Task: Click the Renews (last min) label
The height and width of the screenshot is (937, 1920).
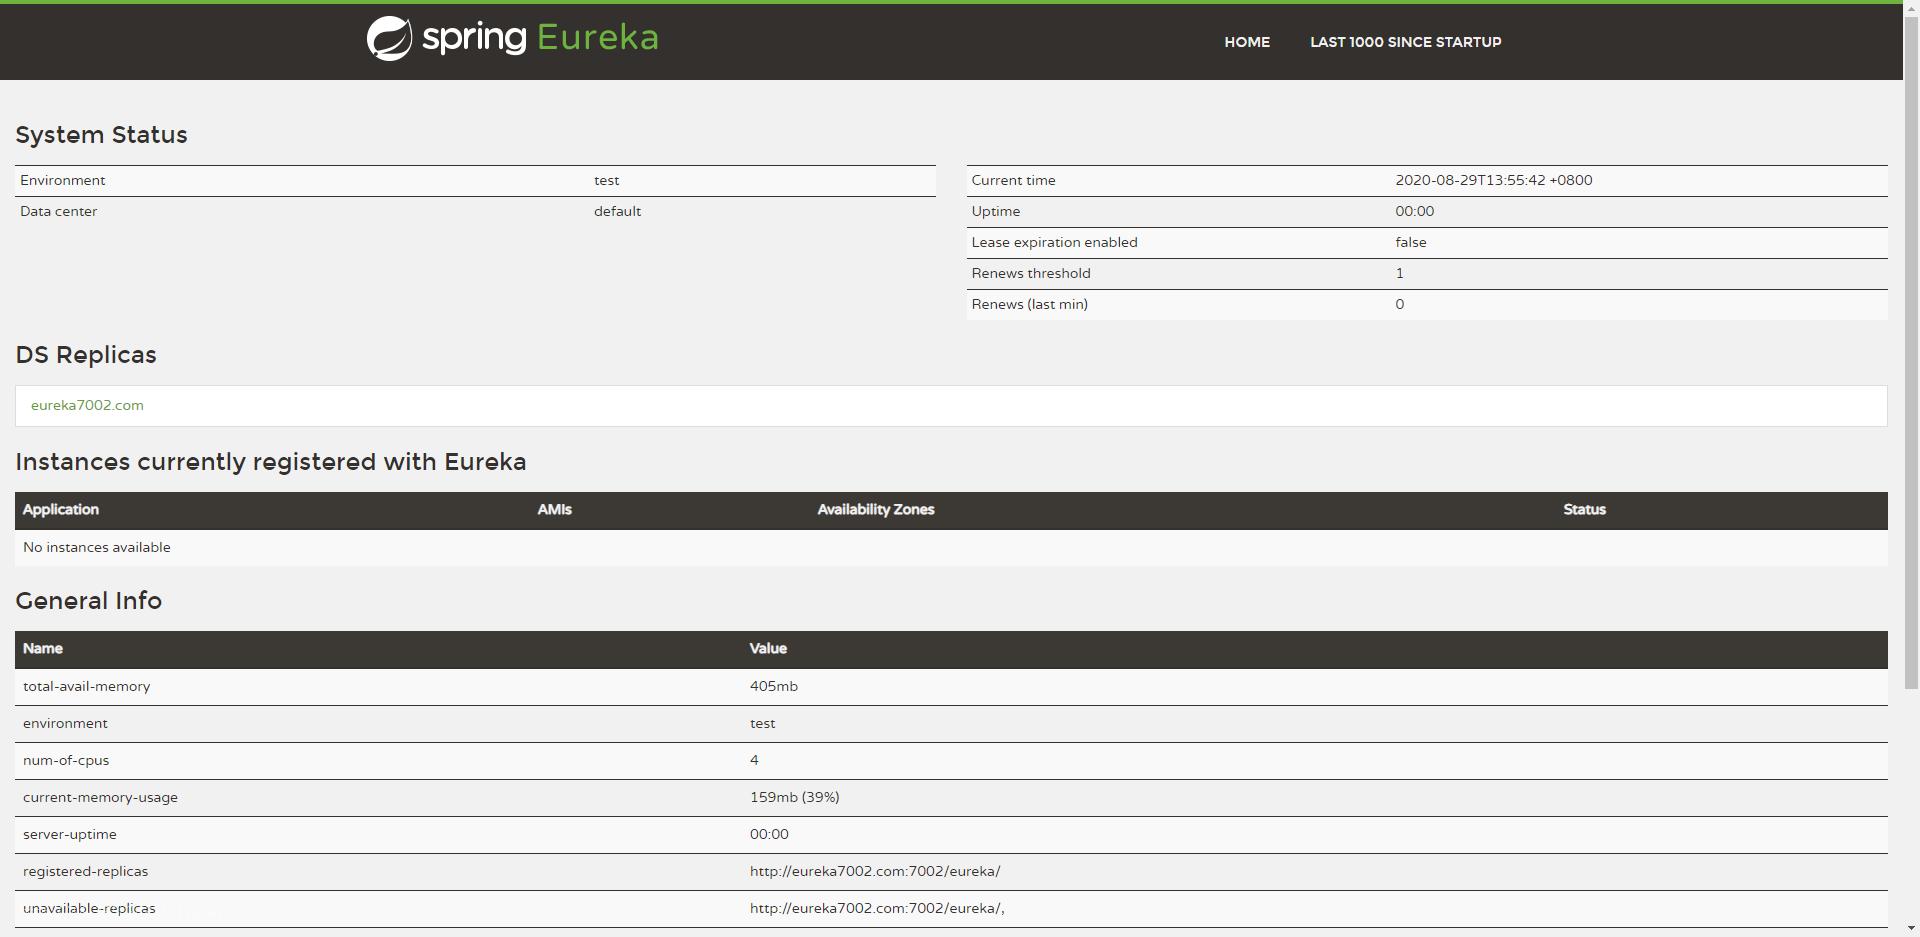Action: [x=1029, y=304]
